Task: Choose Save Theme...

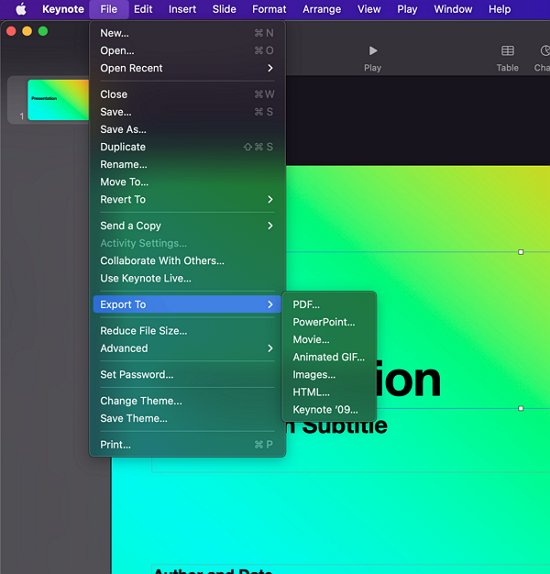Action: tap(187, 419)
